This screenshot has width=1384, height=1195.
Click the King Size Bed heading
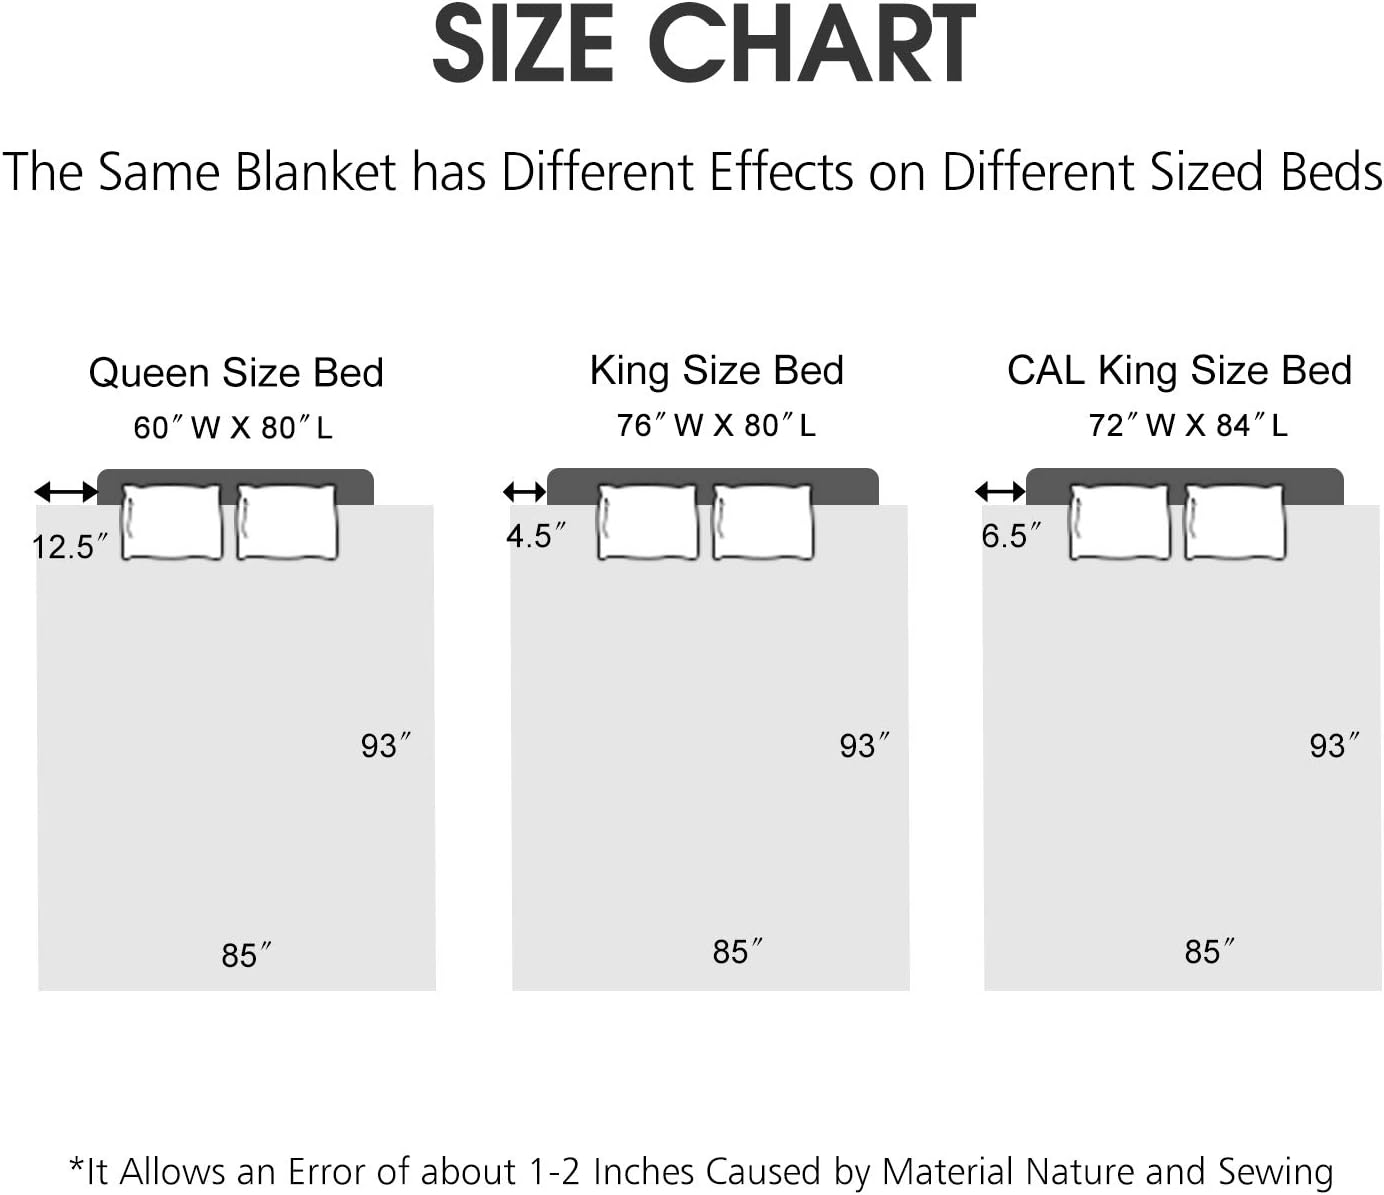point(717,371)
